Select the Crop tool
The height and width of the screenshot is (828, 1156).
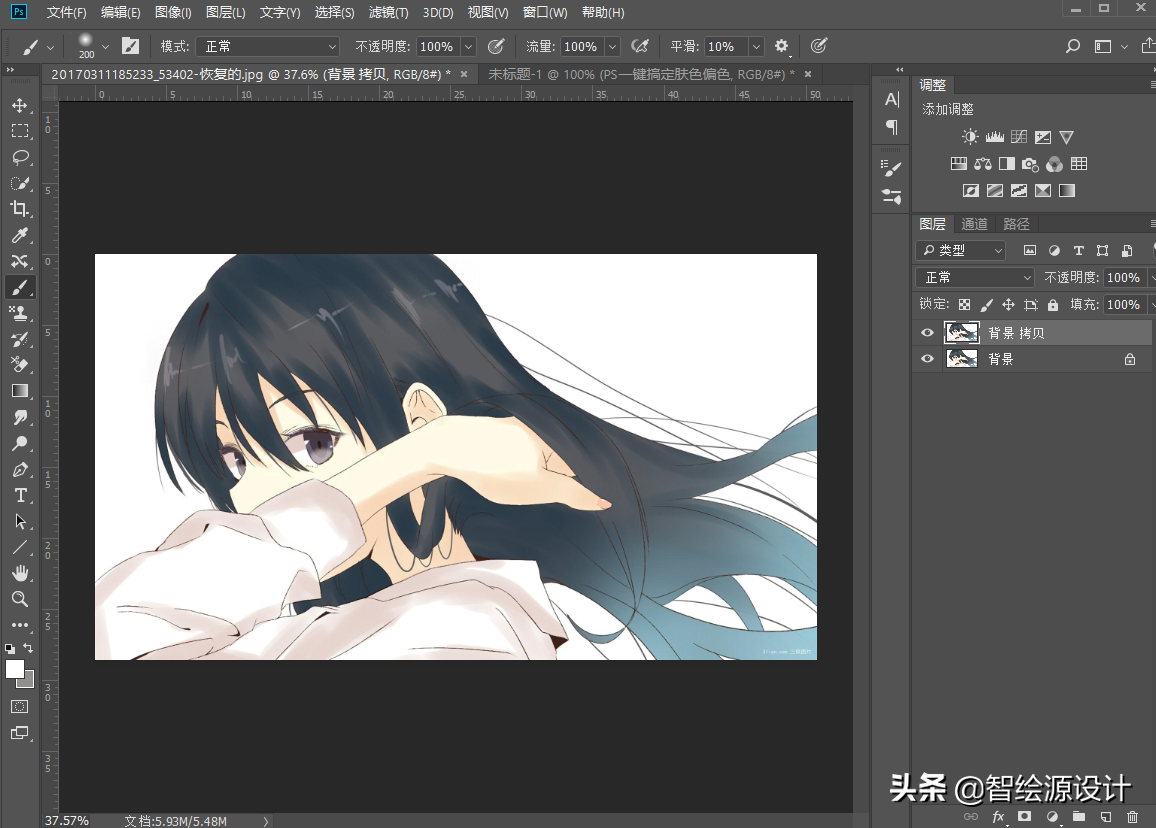pos(20,209)
